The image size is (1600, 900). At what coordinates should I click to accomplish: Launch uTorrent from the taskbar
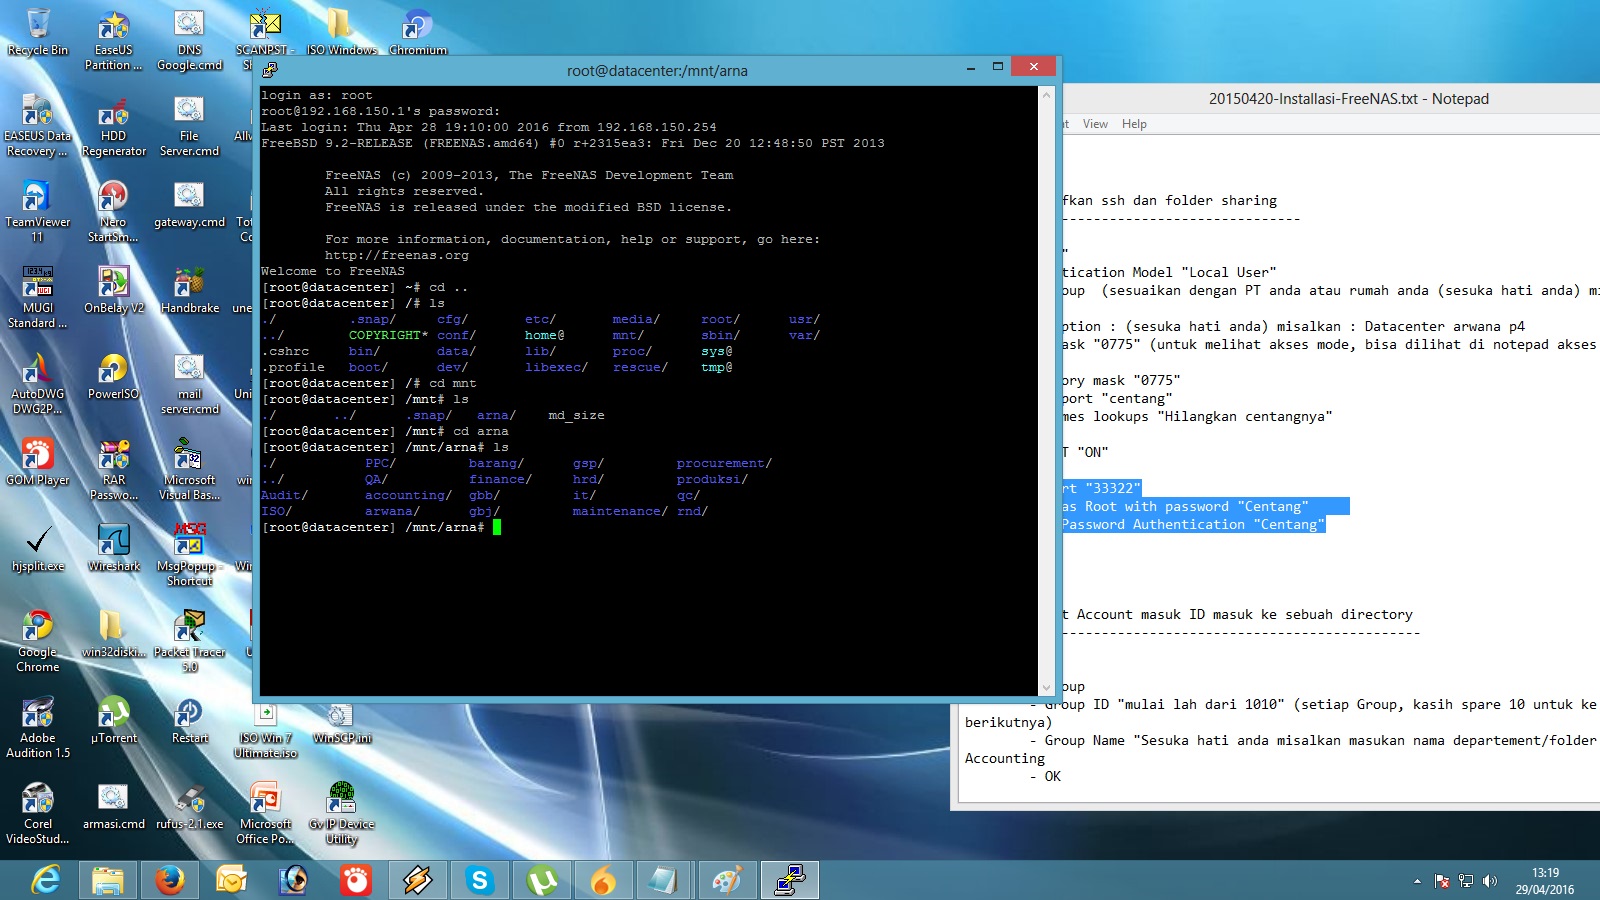coord(542,881)
